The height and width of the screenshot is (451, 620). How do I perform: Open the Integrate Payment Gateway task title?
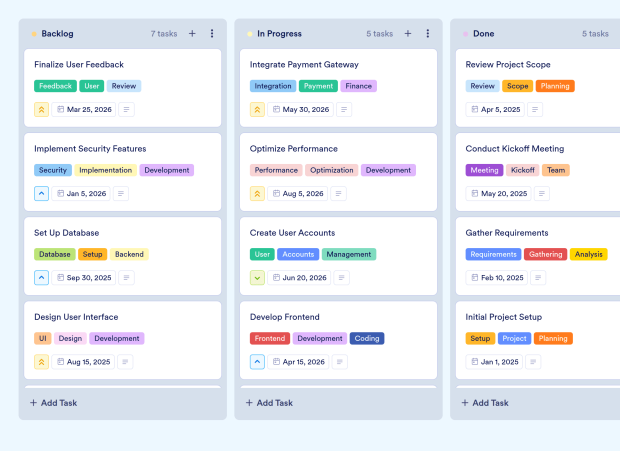(x=304, y=64)
